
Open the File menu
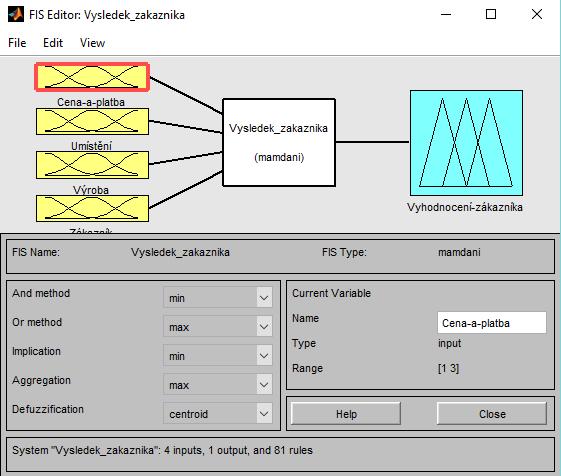[x=17, y=43]
